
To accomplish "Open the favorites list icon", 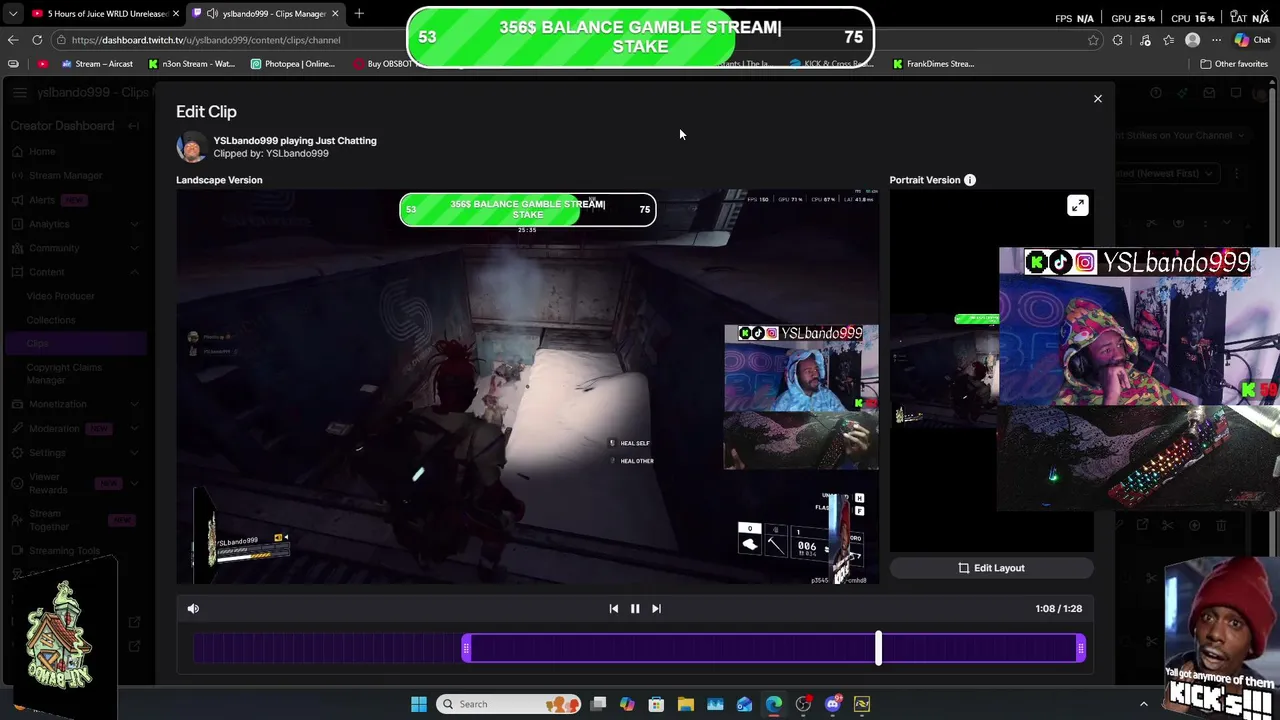I will tap(1168, 40).
